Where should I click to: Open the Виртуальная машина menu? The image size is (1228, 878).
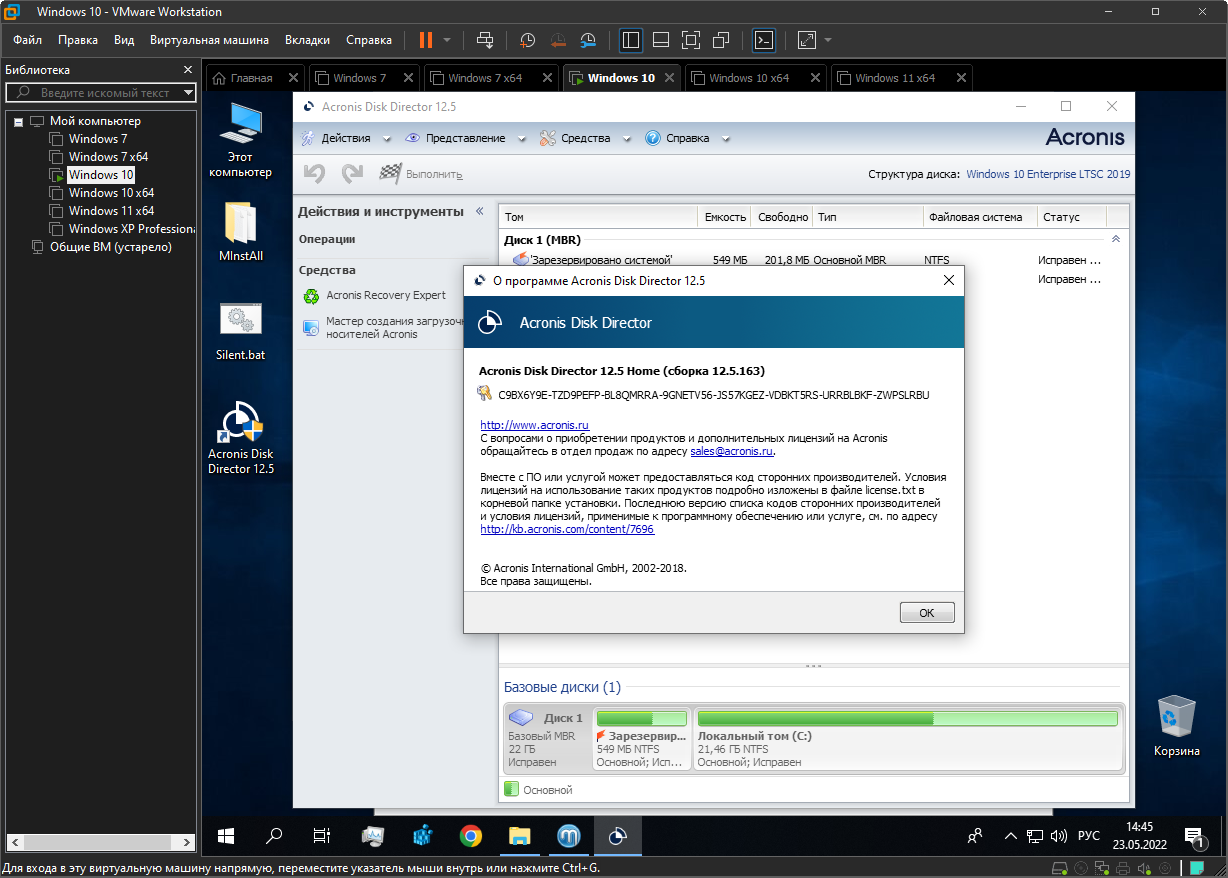pos(209,40)
